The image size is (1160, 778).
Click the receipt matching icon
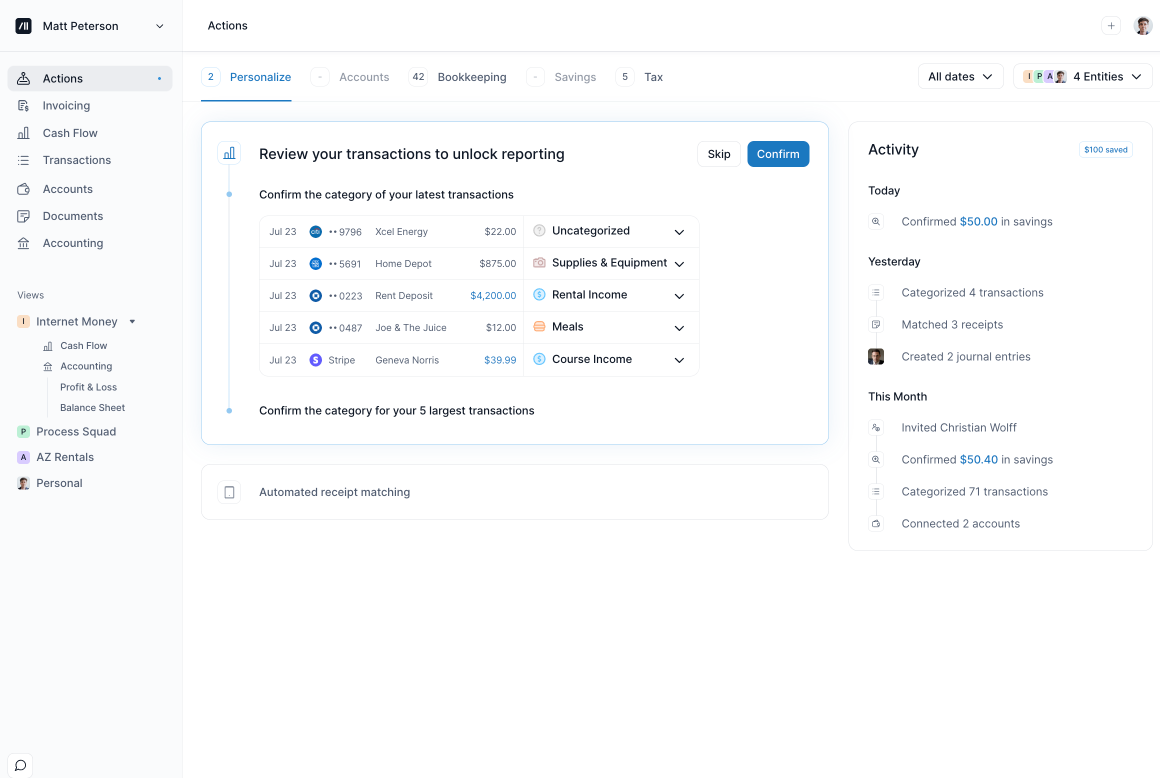pyautogui.click(x=229, y=493)
